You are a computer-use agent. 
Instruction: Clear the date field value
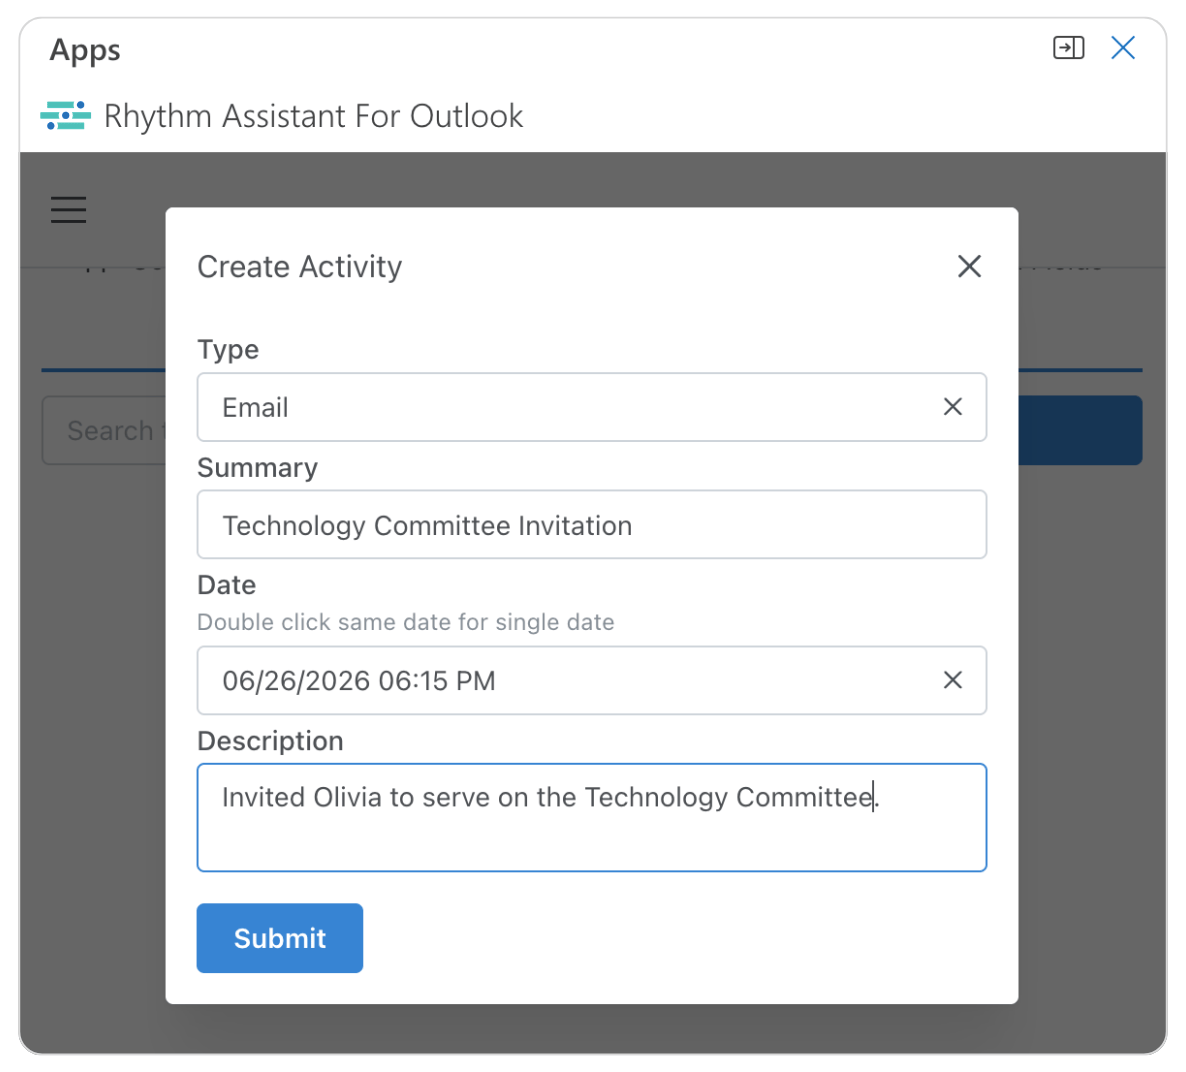(x=952, y=680)
